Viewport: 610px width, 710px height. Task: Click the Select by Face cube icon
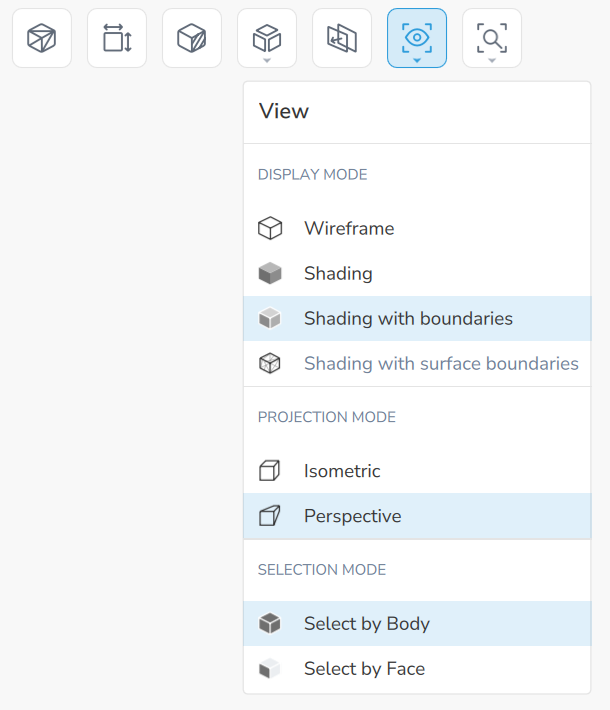[x=270, y=669]
